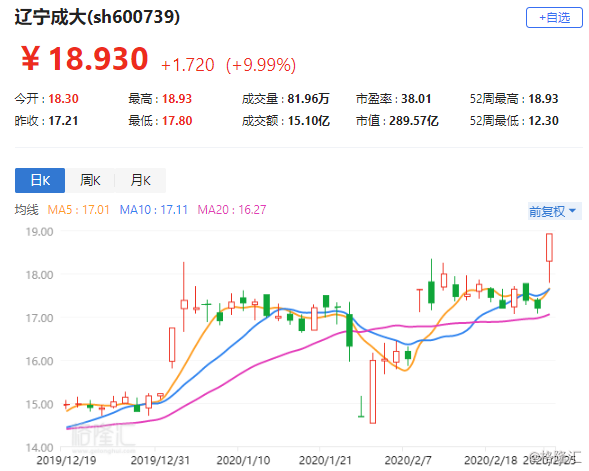This screenshot has width=589, height=471.
Task: Click the 市值 289.57亿 market cap
Action: pyautogui.click(x=397, y=121)
